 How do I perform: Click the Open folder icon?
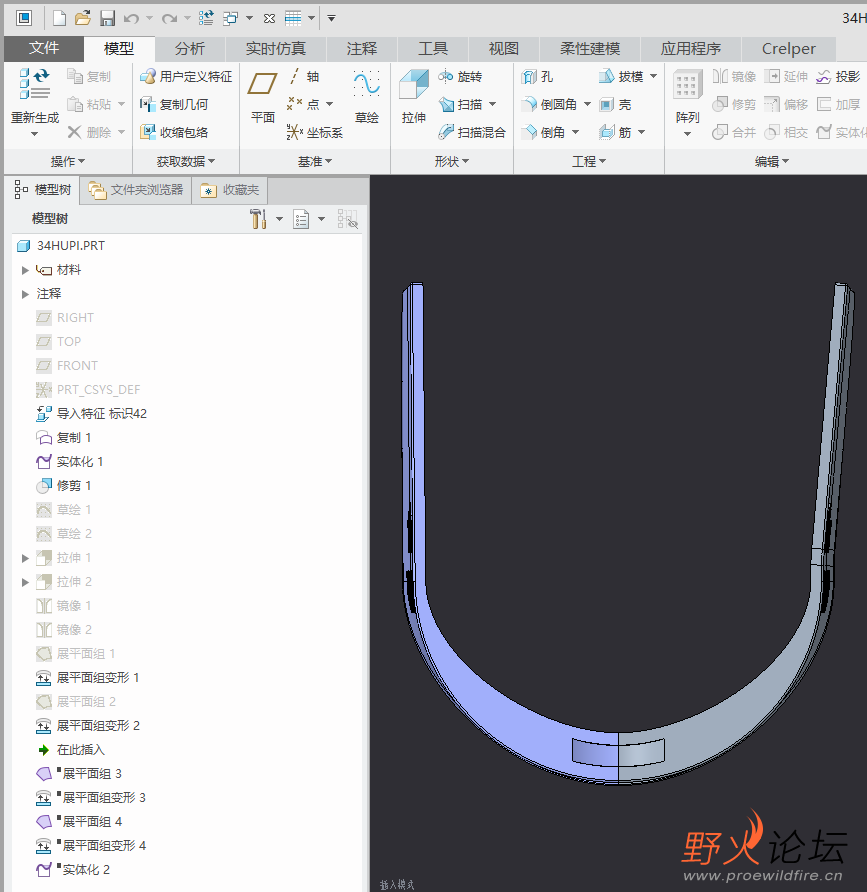[x=83, y=19]
